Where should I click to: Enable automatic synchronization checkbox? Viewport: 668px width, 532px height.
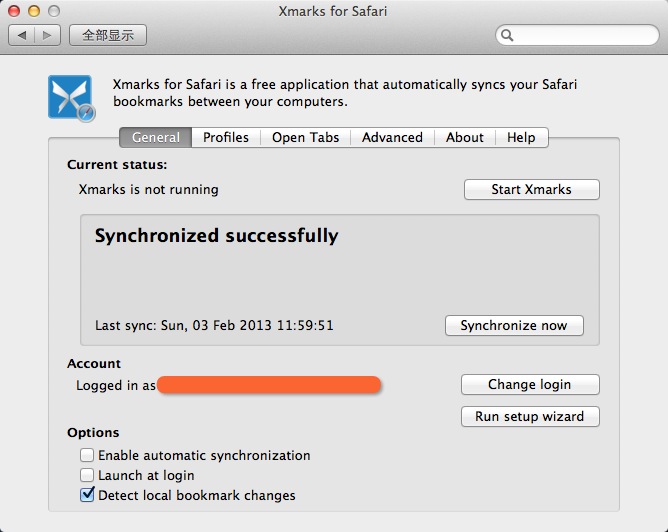pyautogui.click(x=87, y=455)
